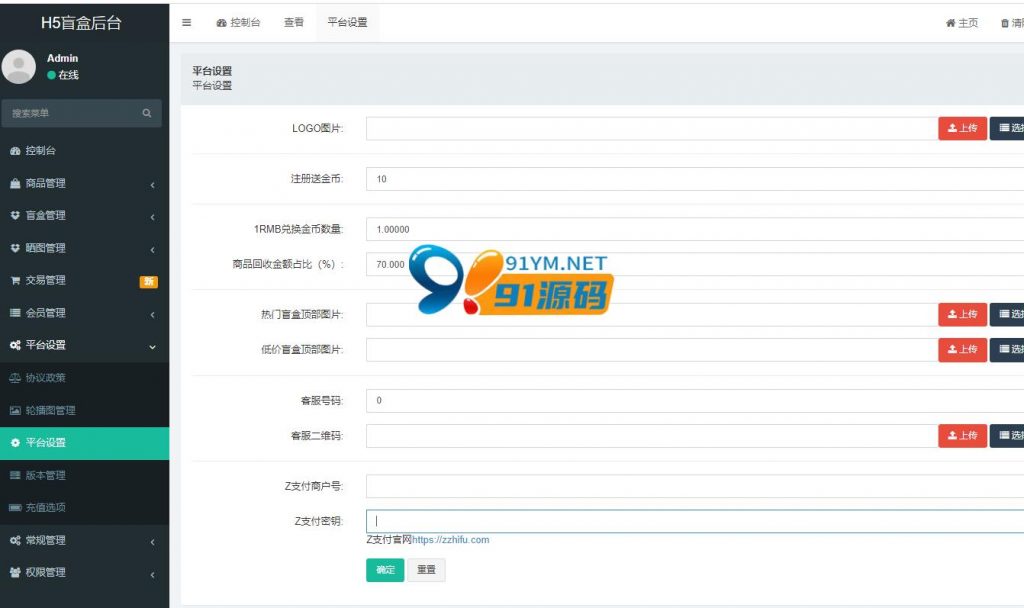Click the 协议政策 scale icon
Image resolution: width=1024 pixels, height=608 pixels.
15,378
